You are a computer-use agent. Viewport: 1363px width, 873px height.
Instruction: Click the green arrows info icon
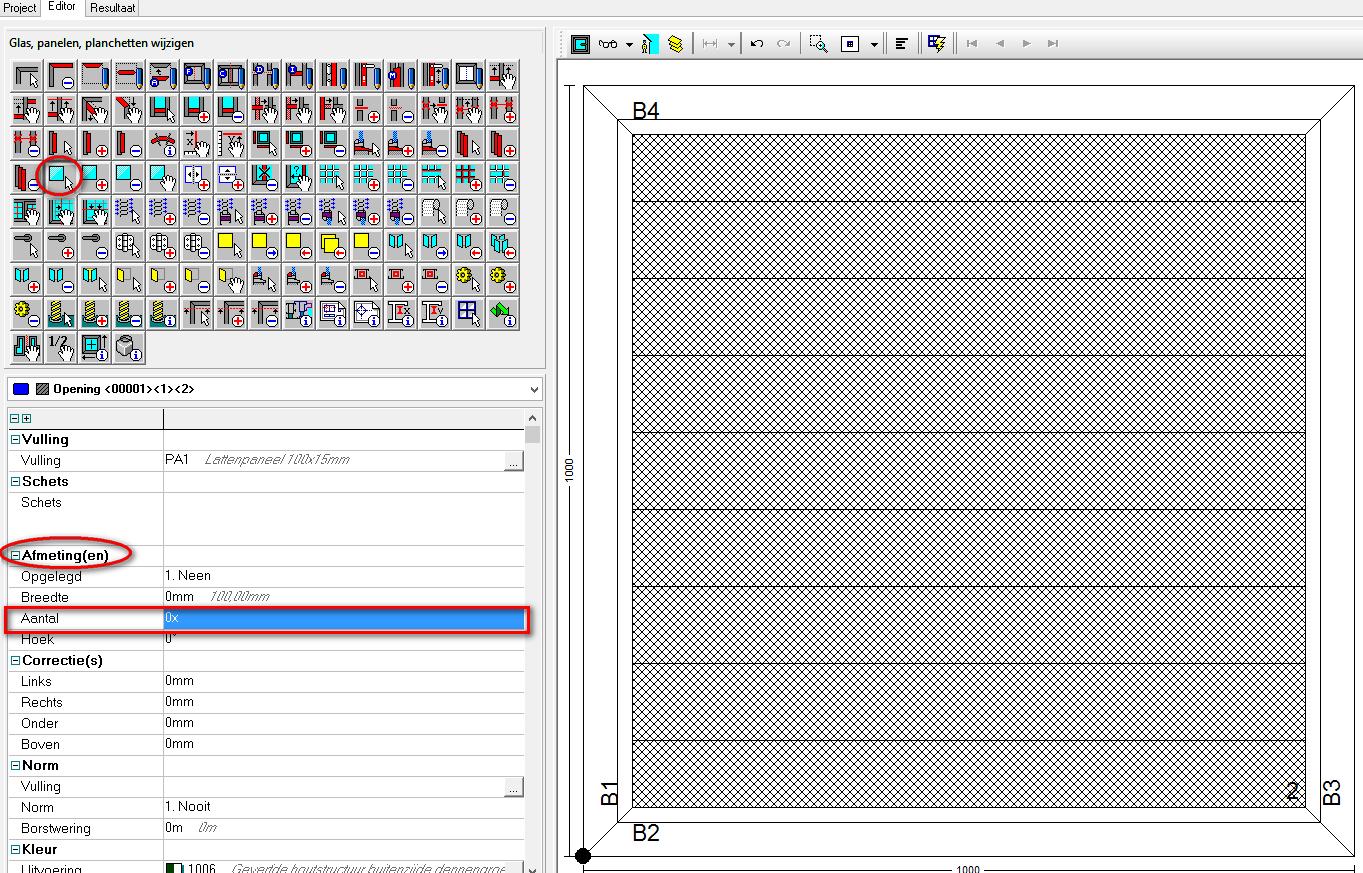tap(503, 313)
